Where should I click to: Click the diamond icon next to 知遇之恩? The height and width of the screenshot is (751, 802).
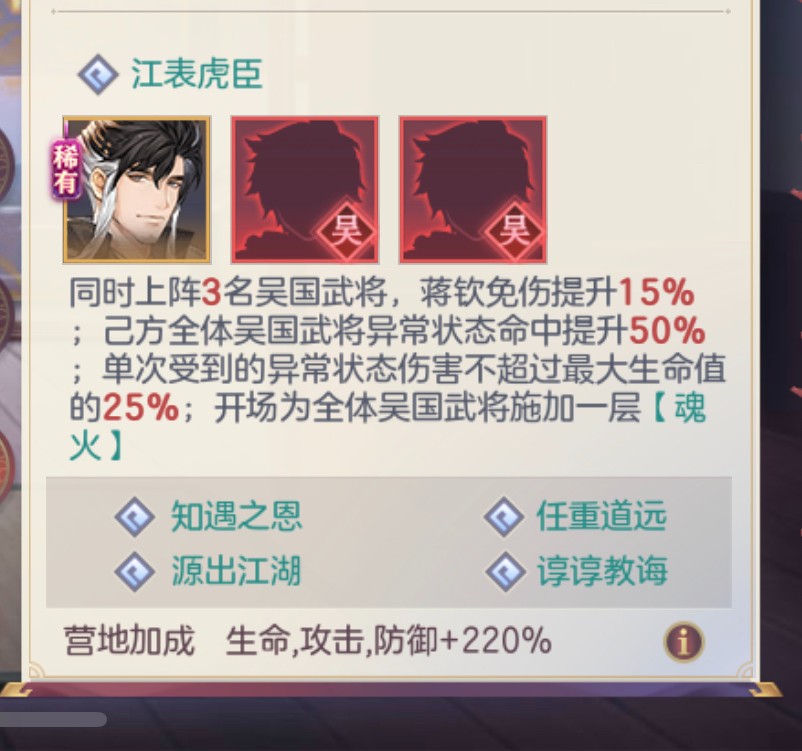point(135,516)
